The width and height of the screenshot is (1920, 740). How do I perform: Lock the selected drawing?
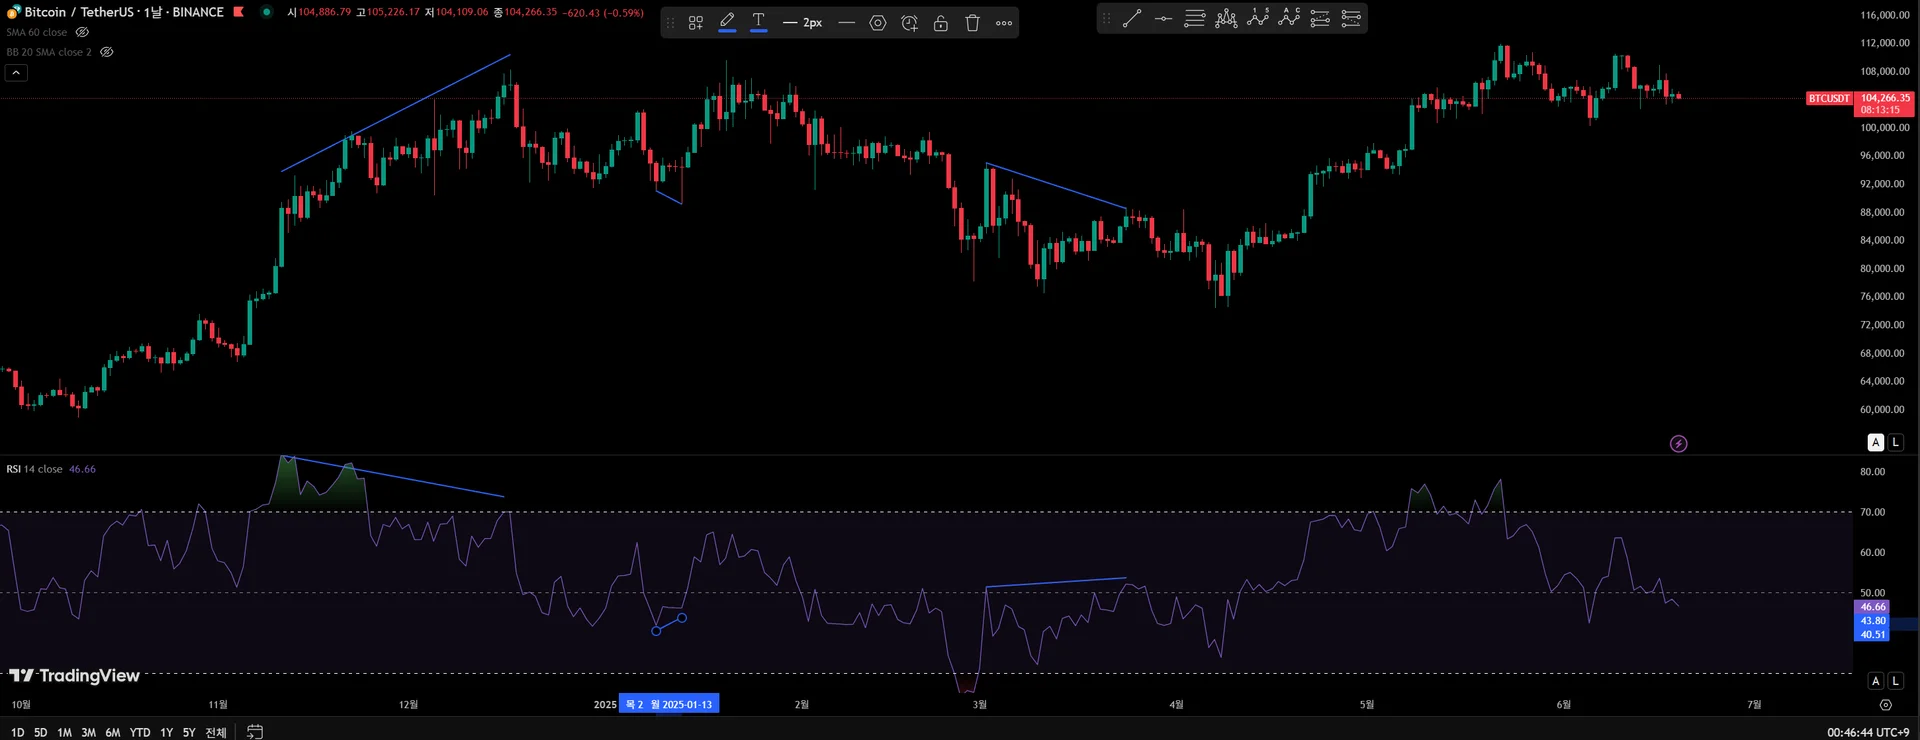[941, 22]
